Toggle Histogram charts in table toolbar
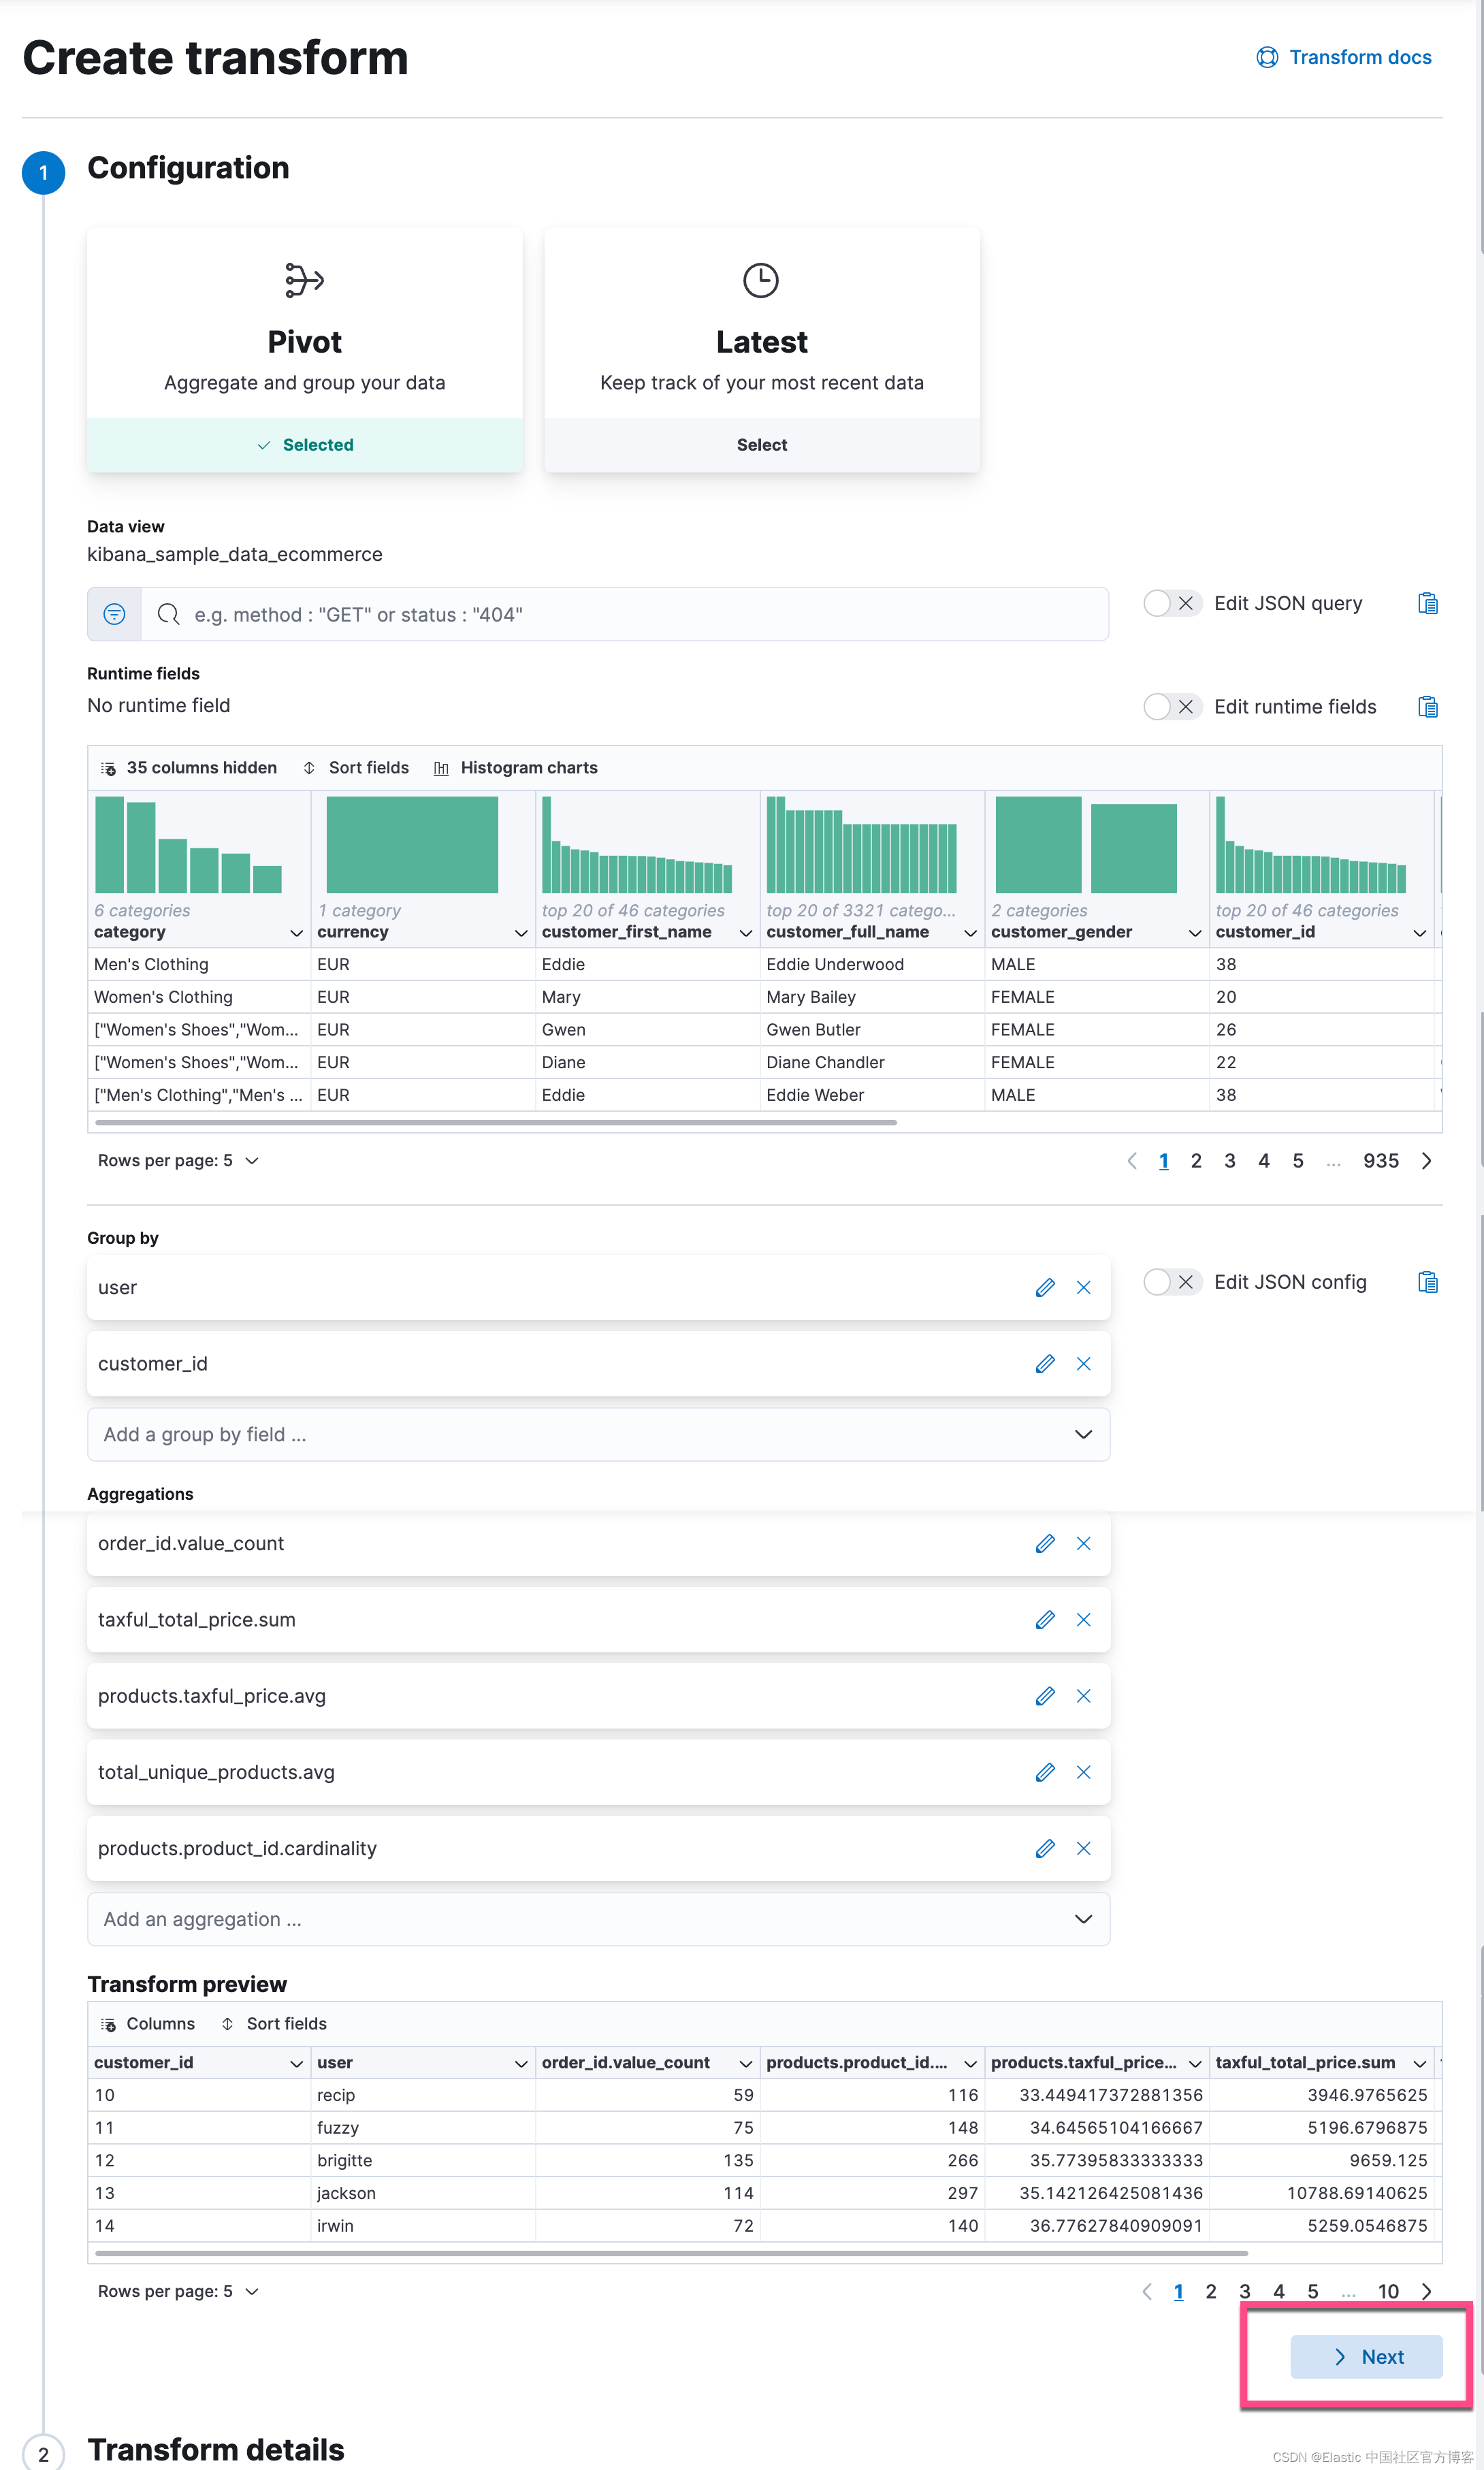The width and height of the screenshot is (1484, 2470). click(x=516, y=768)
